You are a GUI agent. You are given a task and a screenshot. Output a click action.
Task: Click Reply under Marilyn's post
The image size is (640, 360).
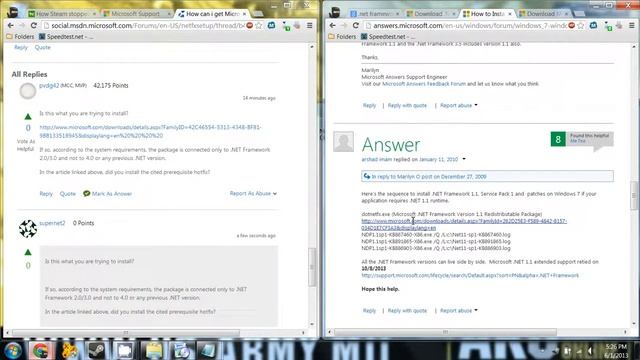tap(369, 105)
